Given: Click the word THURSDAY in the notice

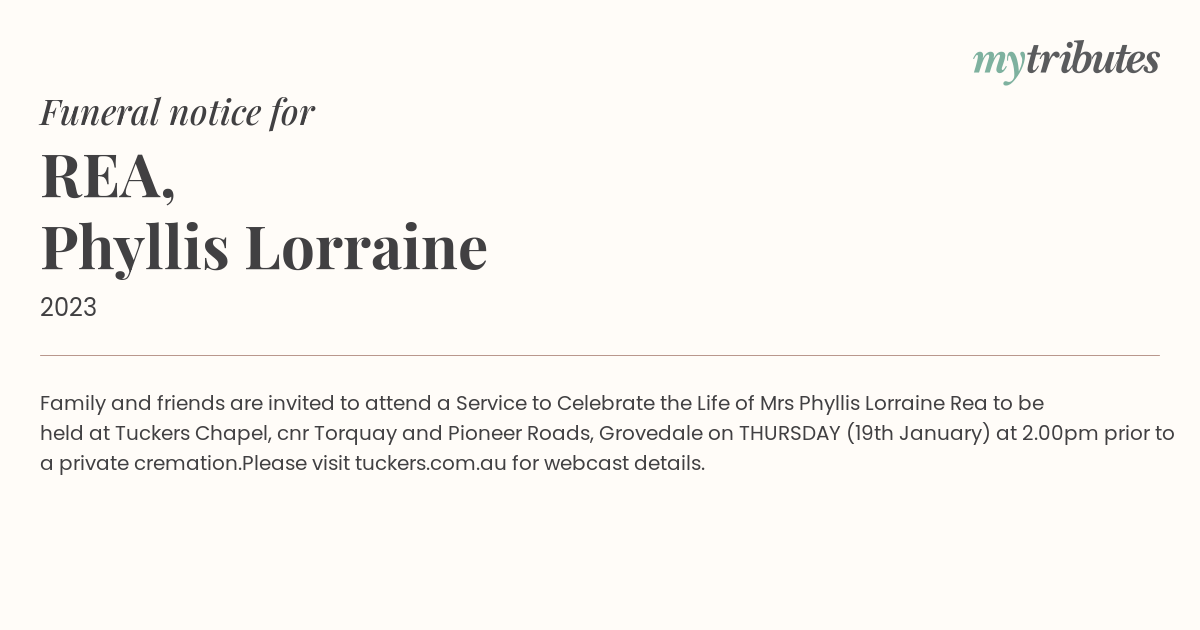Looking at the screenshot, I should coord(789,434).
